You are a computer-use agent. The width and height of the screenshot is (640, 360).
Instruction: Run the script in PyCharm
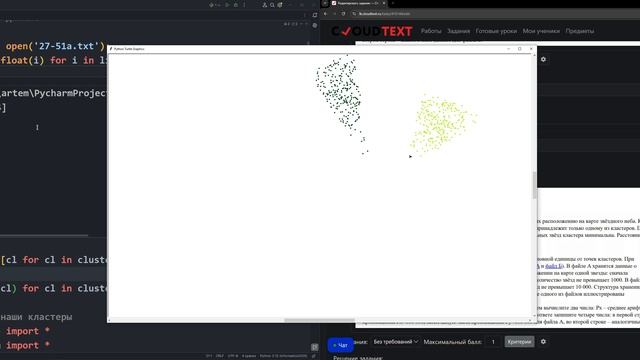pyautogui.click(x=227, y=5)
